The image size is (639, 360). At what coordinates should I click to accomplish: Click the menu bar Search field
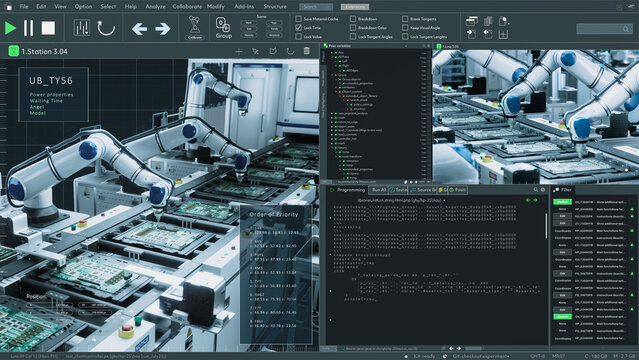pyautogui.click(x=316, y=7)
